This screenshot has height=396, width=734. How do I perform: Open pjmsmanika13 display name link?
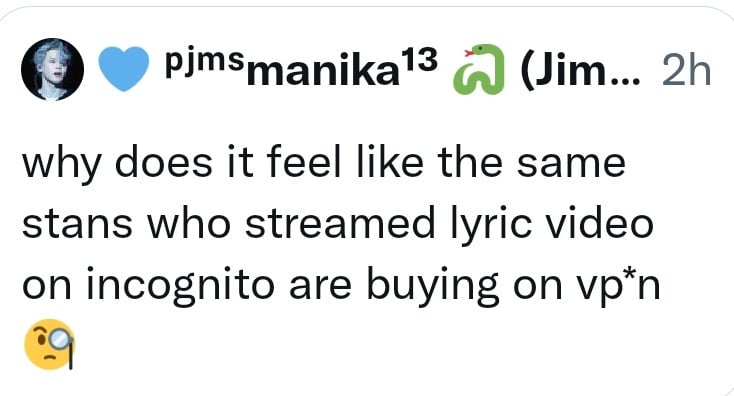pyautogui.click(x=301, y=68)
